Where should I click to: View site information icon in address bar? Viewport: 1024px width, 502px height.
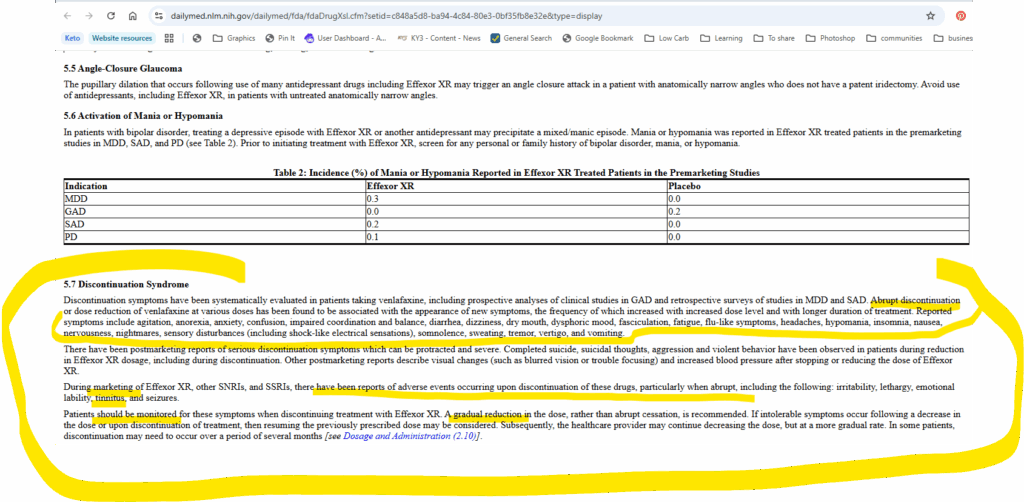click(x=159, y=17)
